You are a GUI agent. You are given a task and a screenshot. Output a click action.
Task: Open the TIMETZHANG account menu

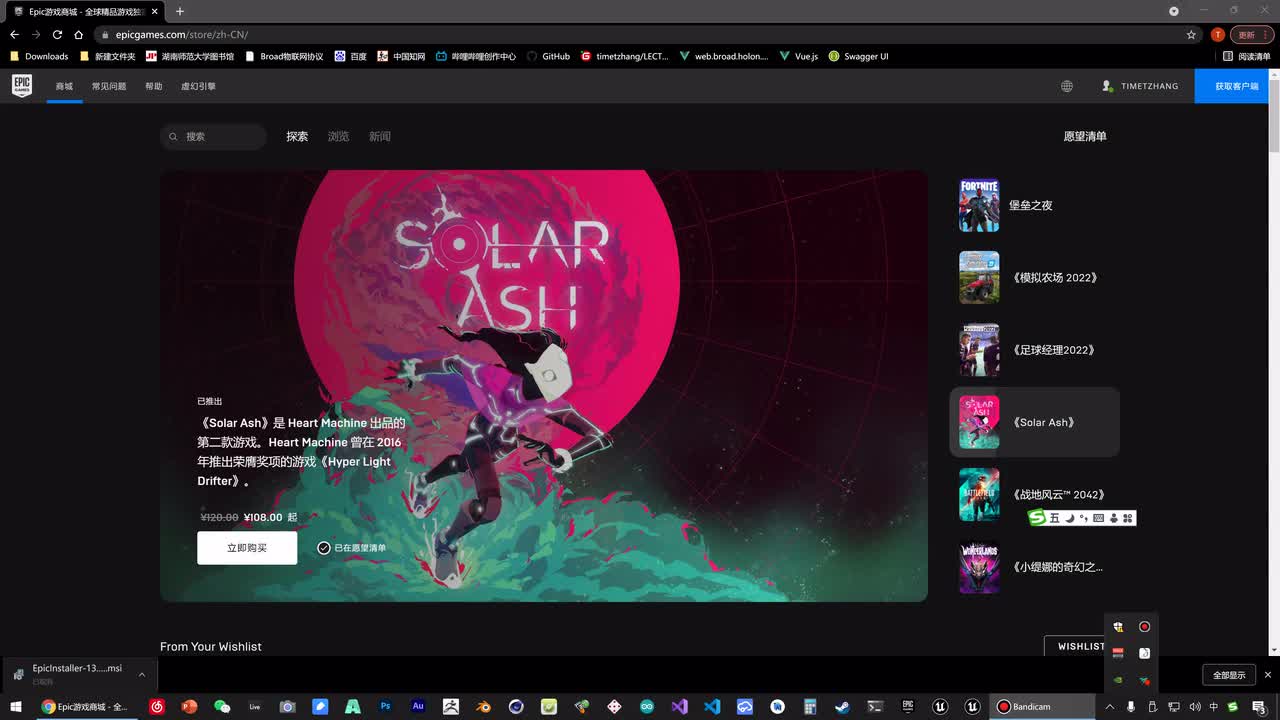[x=1140, y=86]
